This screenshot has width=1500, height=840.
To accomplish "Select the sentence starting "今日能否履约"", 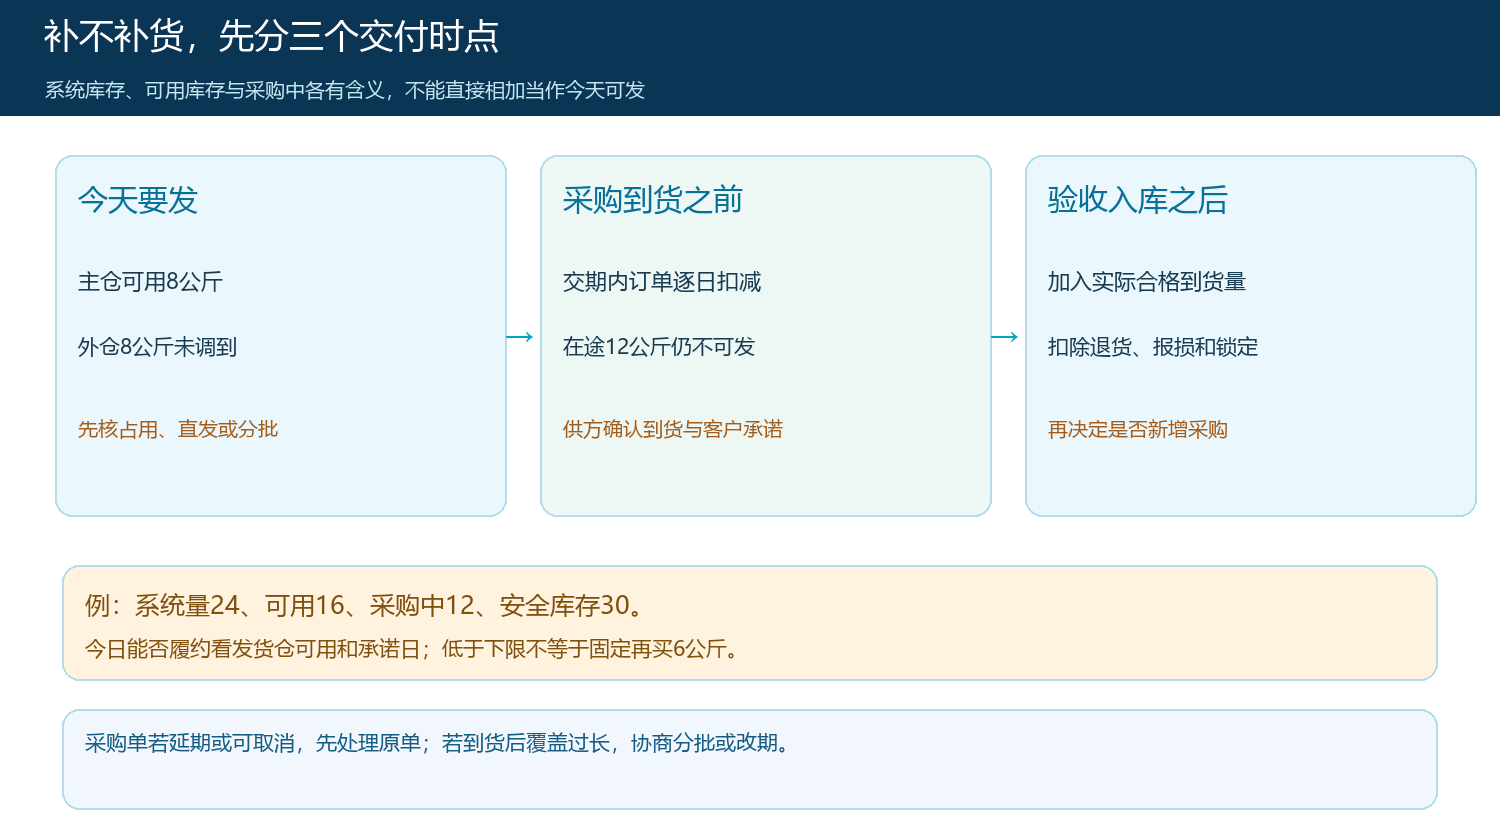I will click(x=414, y=649).
